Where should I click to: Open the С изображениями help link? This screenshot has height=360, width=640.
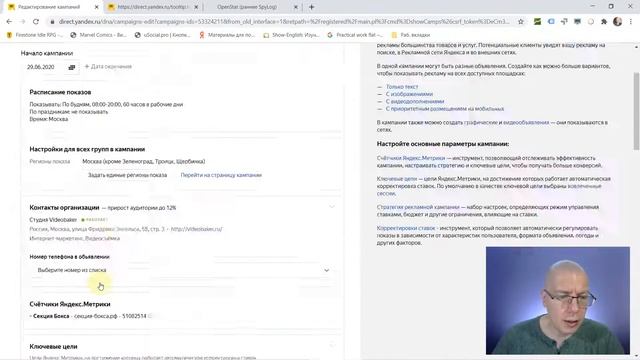pos(409,94)
